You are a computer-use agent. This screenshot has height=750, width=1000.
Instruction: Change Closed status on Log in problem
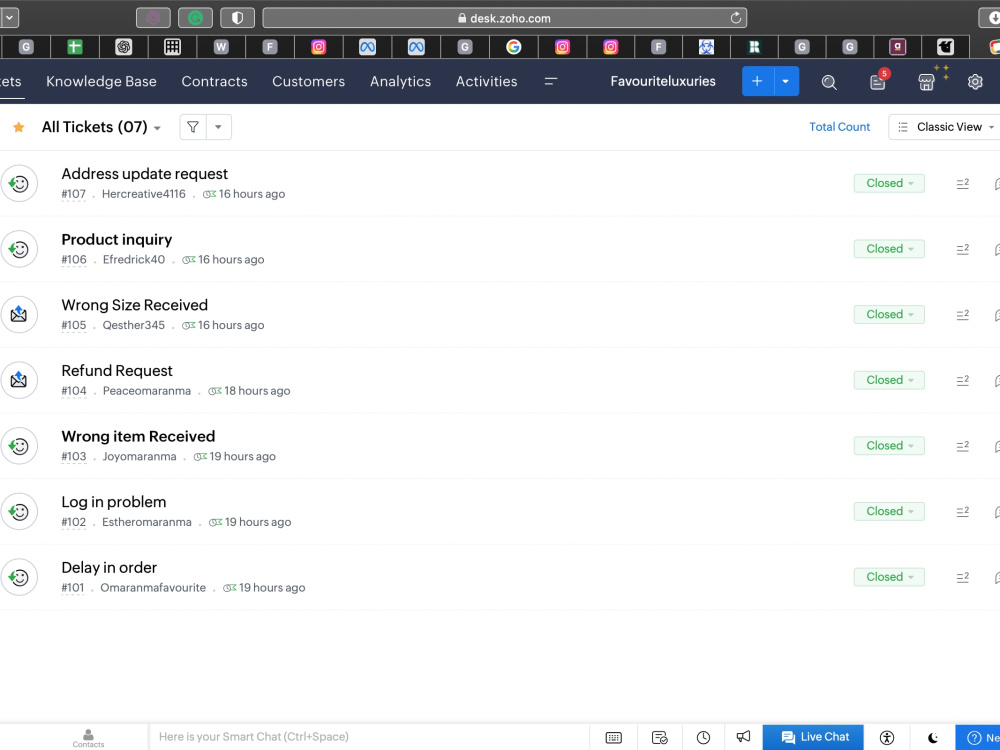[x=889, y=511]
